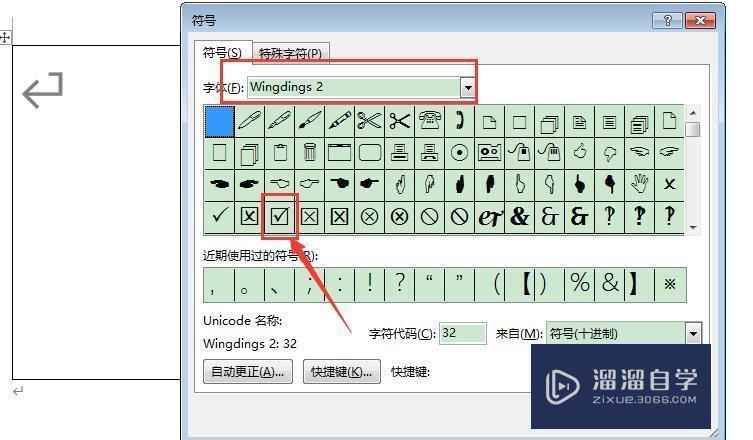Select the highlighted blue blank symbol cell
This screenshot has height=440, width=753.
point(219,121)
